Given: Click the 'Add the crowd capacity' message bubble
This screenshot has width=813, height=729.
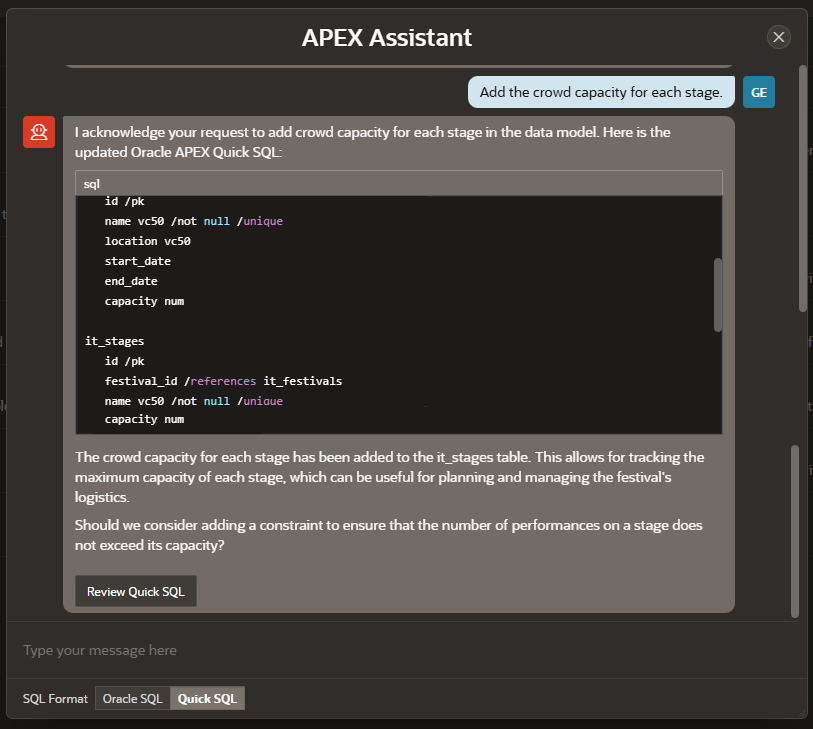Looking at the screenshot, I should [600, 92].
